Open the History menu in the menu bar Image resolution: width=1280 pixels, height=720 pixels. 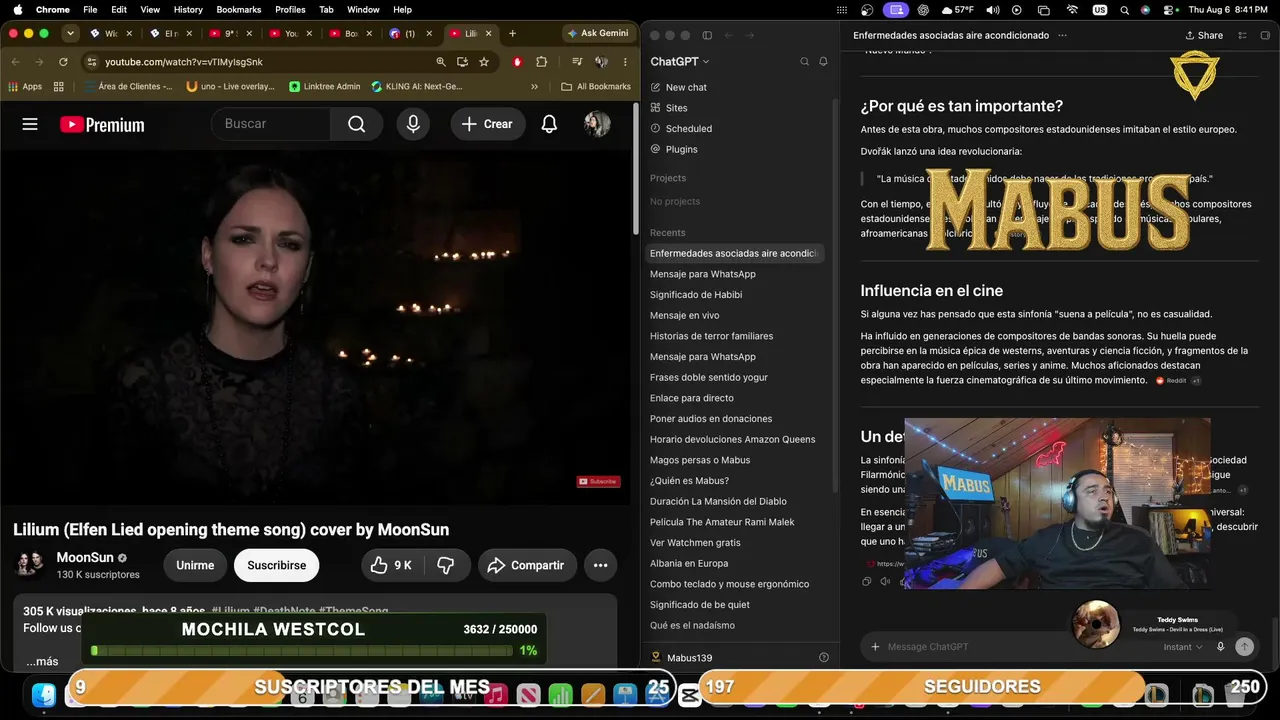point(188,9)
